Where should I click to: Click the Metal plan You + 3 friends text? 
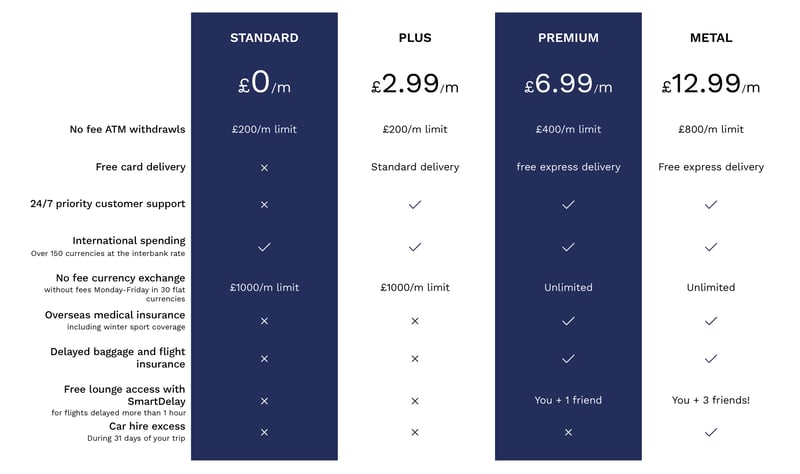(x=711, y=400)
